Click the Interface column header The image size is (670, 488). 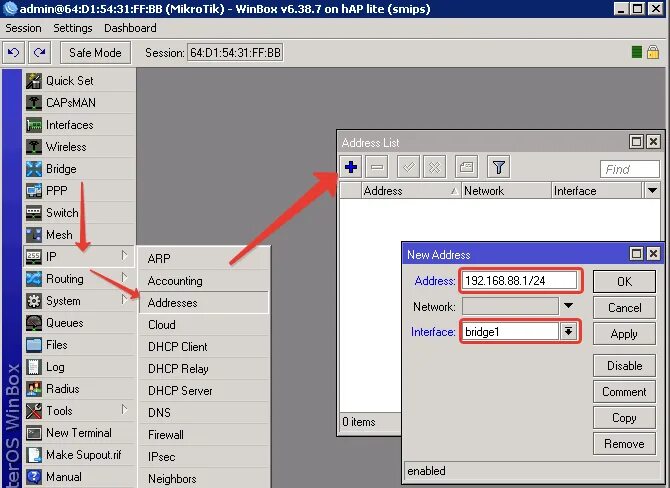[597, 191]
